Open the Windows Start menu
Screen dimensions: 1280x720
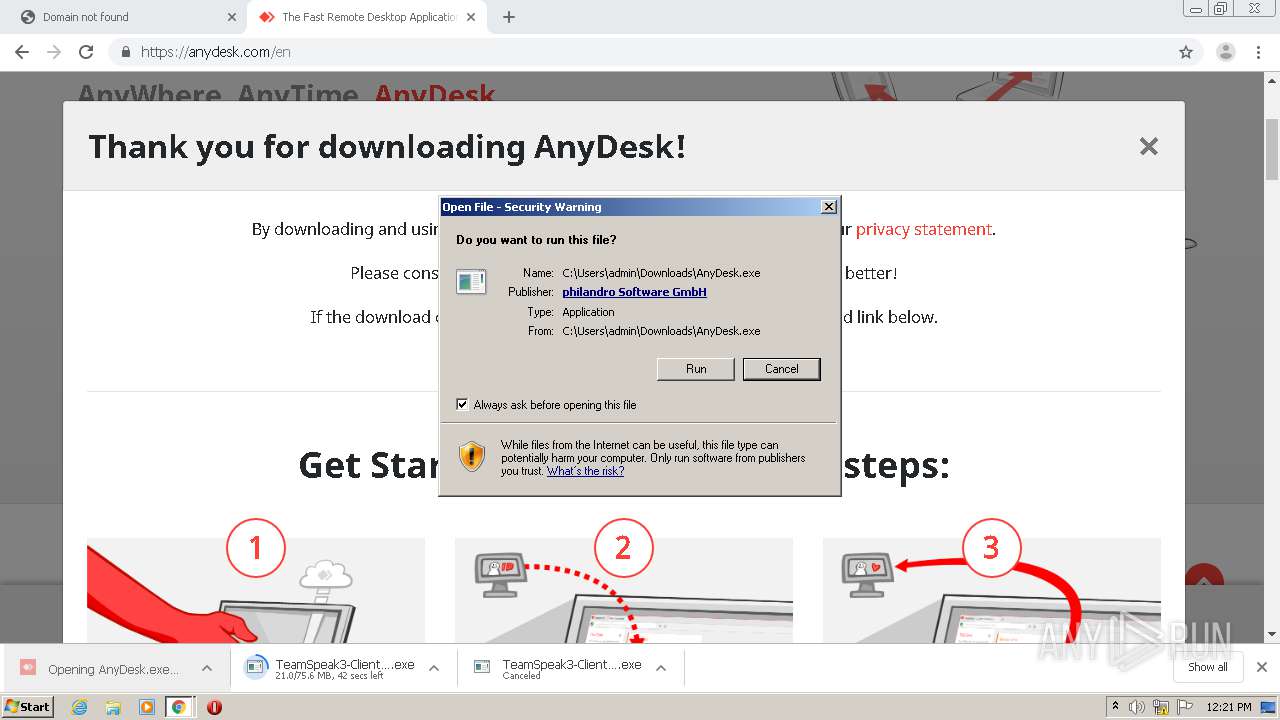tap(28, 706)
